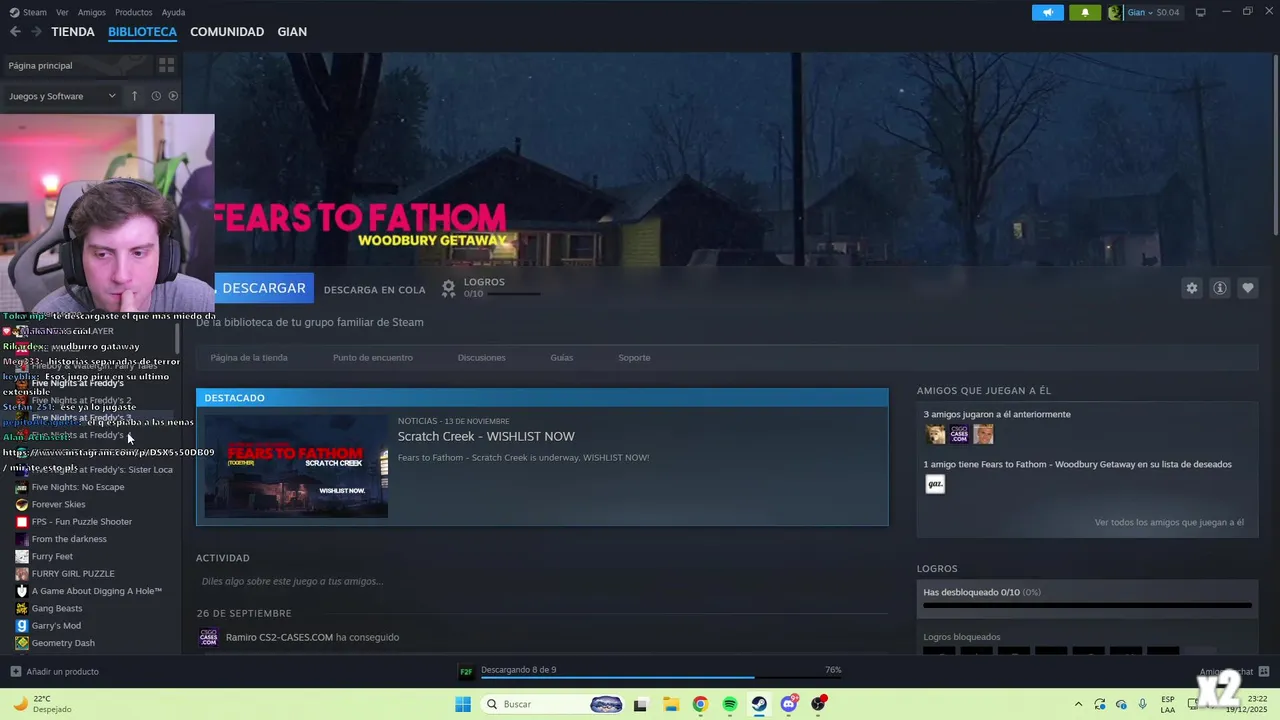
Task: Click Añadir un producto
Action: click(x=54, y=671)
